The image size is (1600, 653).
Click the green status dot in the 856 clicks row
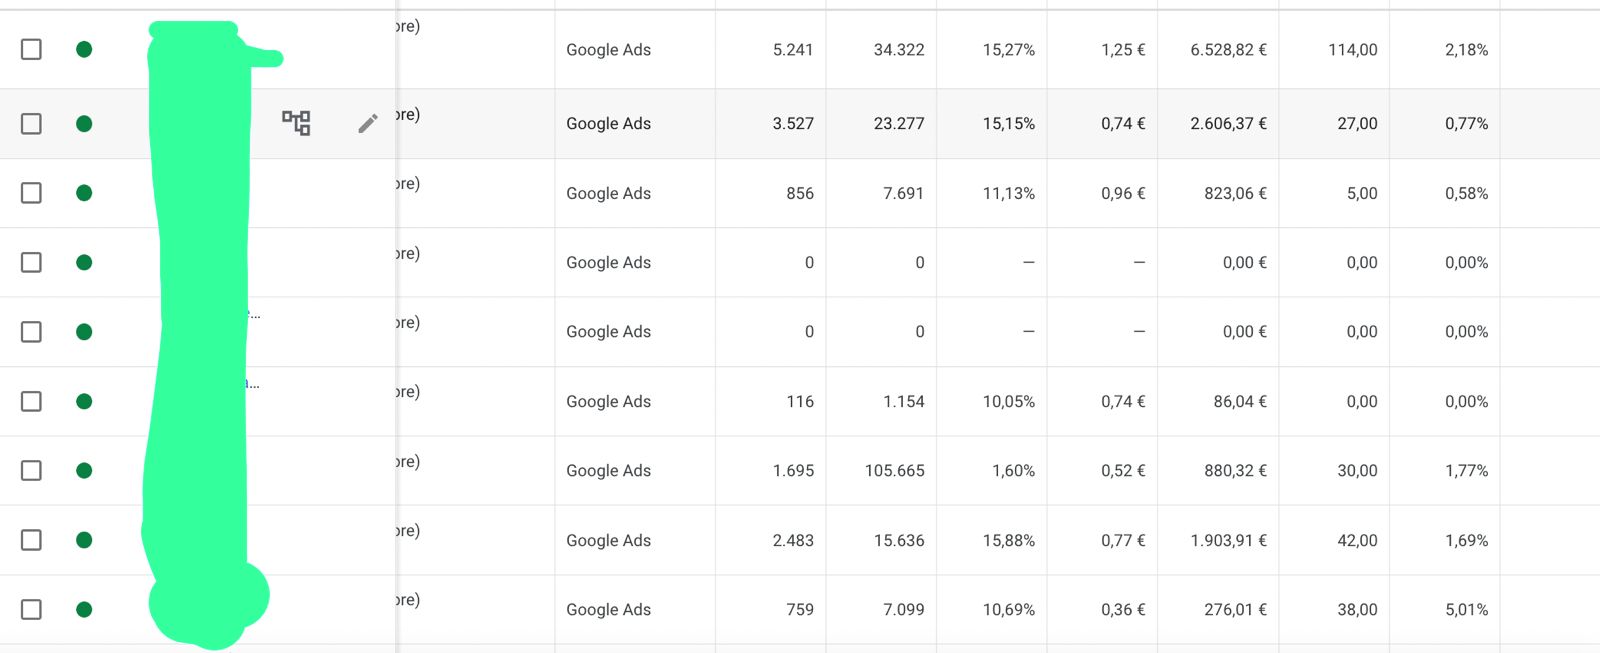coord(84,193)
